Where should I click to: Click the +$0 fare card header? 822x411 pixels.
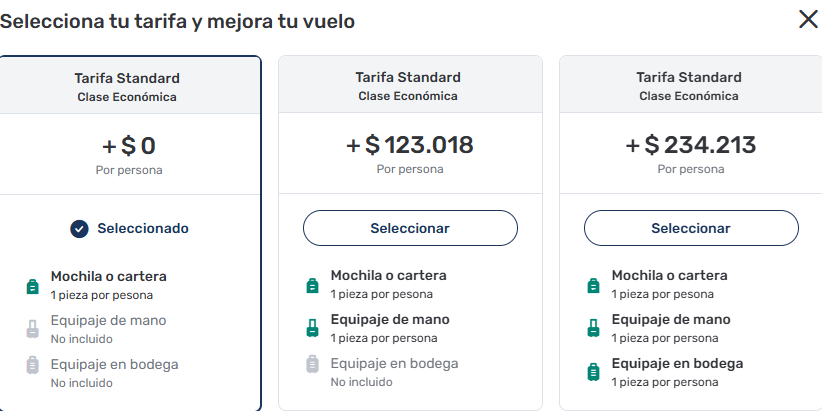click(x=127, y=86)
